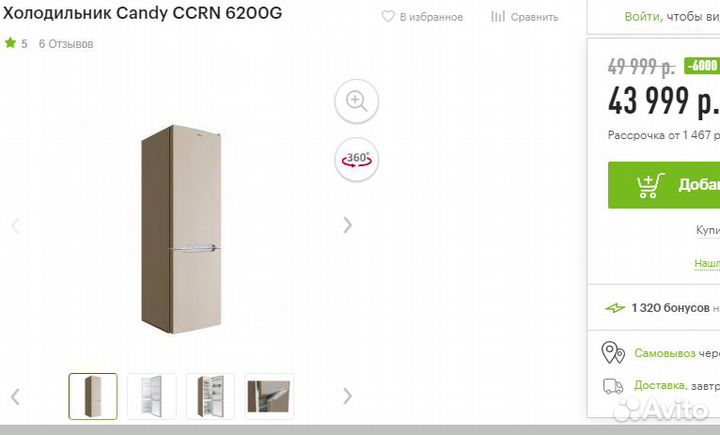Viewport: 720px width, 435px height.
Task: Select the open empty fridge thumbnail
Action: [152, 396]
